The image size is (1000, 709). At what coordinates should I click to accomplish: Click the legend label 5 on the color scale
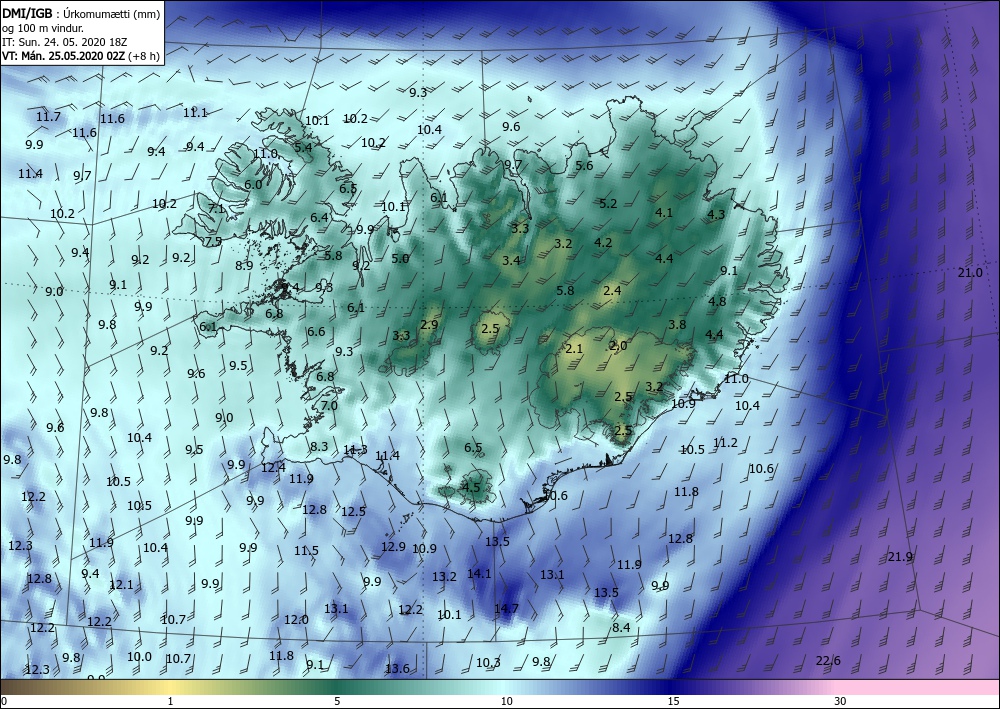coord(337,701)
